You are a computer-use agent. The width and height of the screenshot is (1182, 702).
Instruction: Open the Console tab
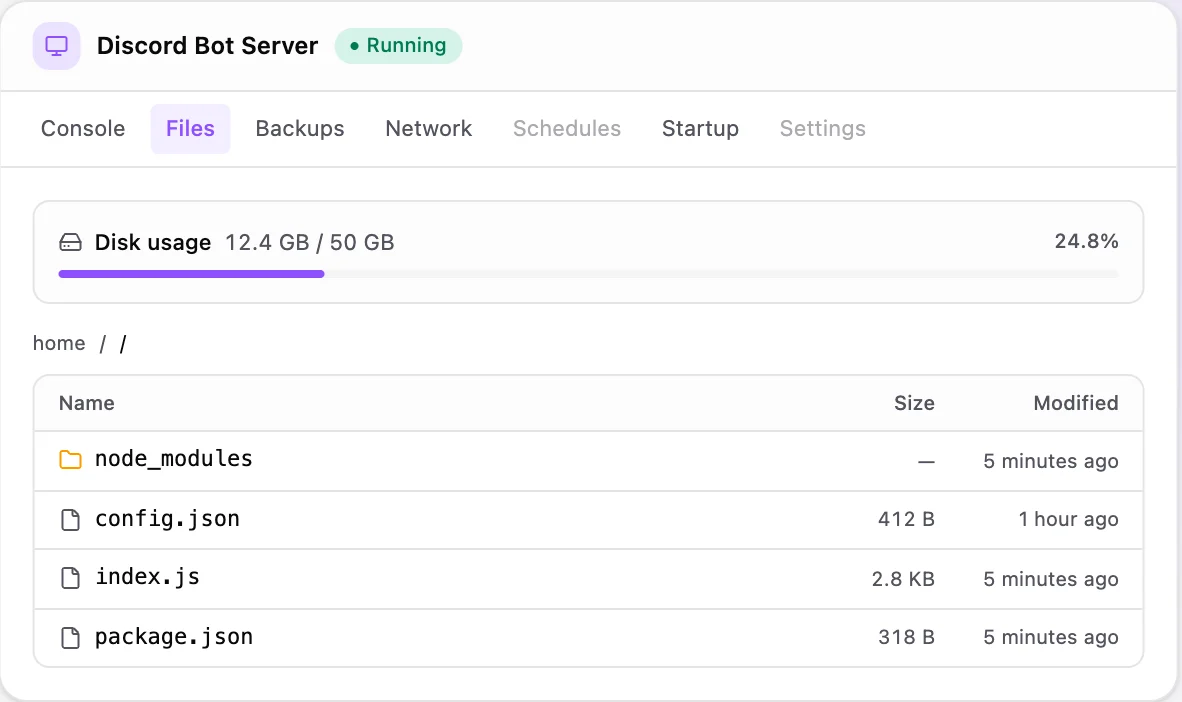(x=83, y=128)
